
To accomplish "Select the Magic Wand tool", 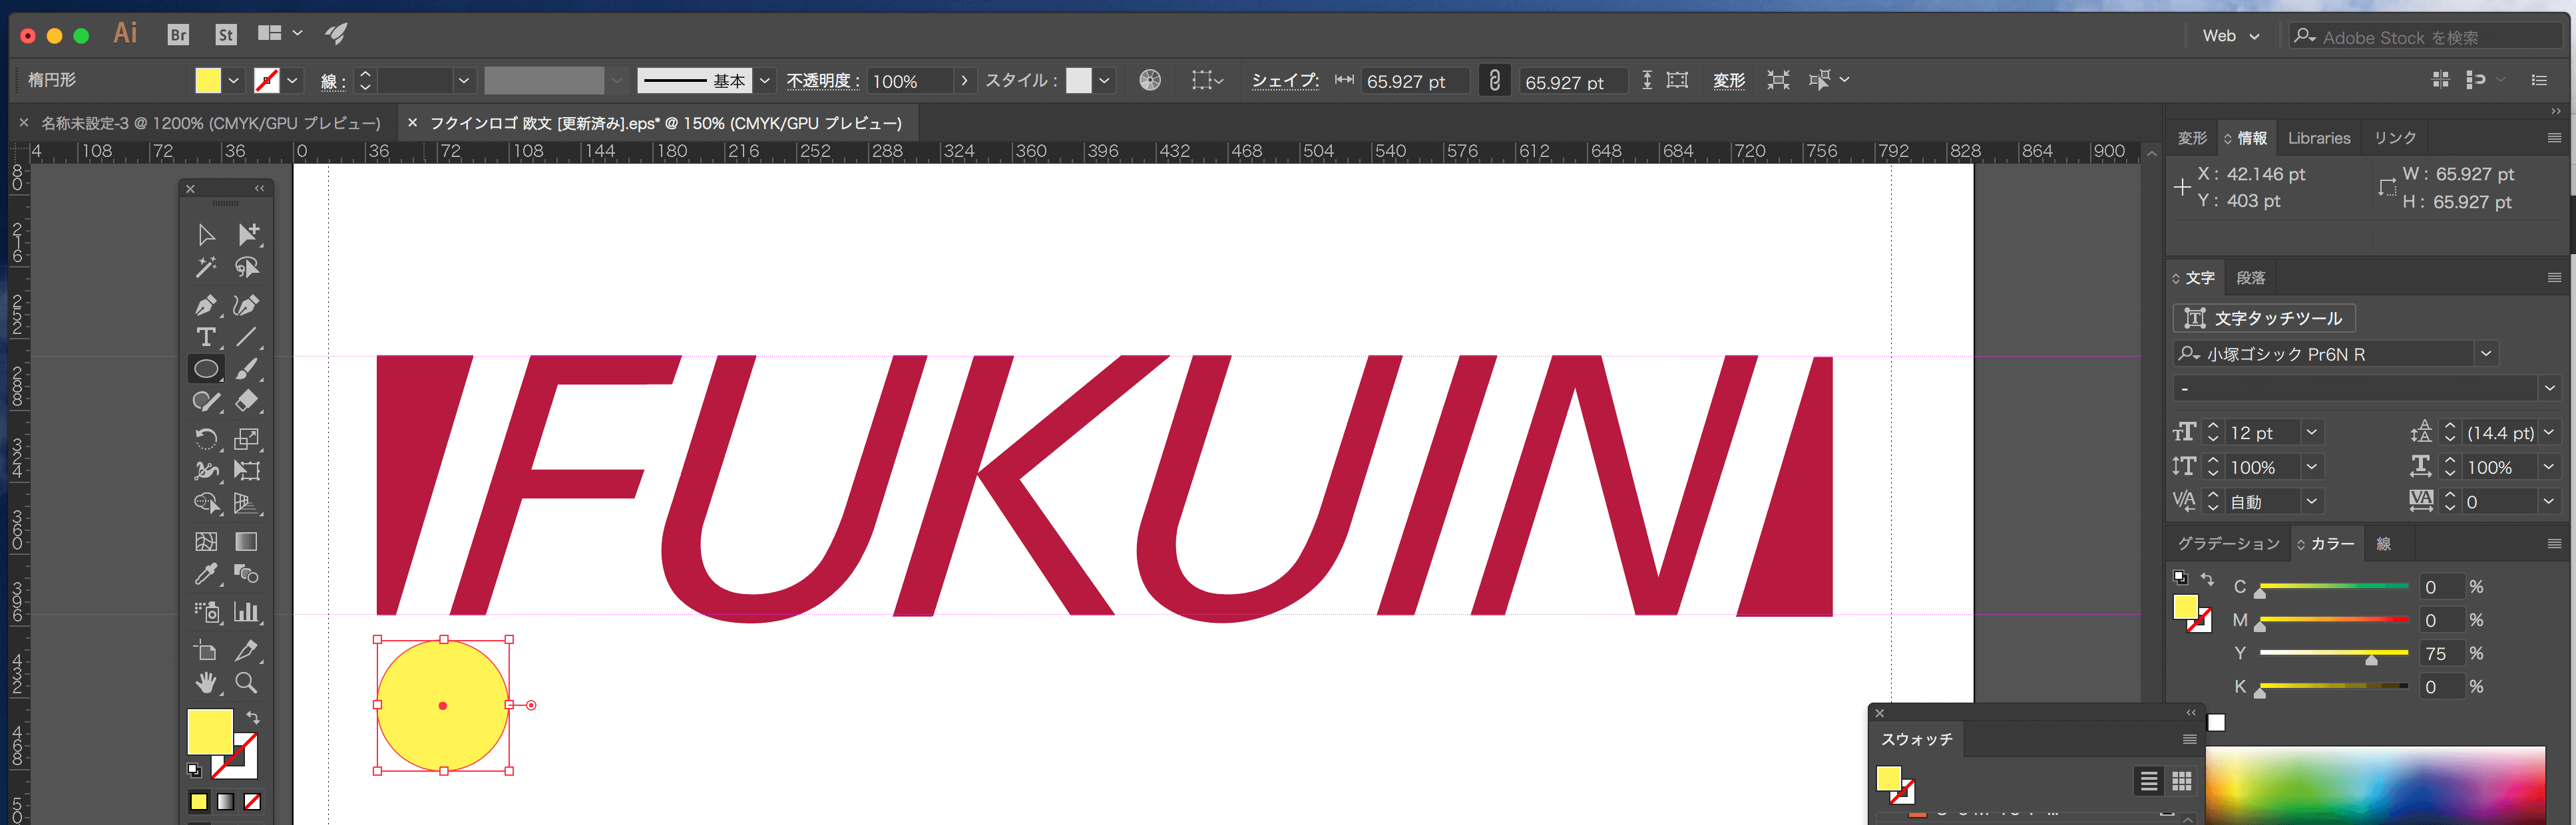I will 206,267.
